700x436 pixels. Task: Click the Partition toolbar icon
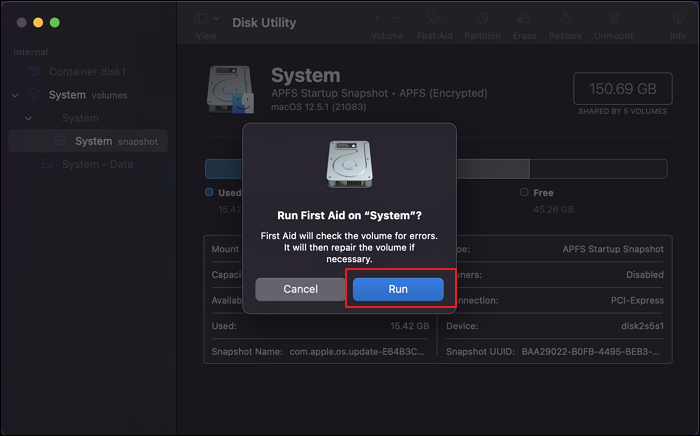(482, 19)
